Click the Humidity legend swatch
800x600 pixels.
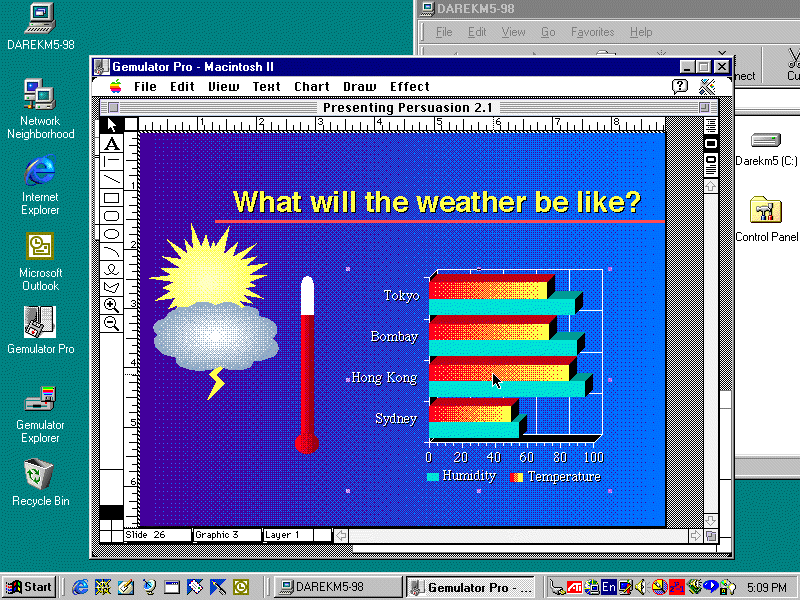pyautogui.click(x=433, y=477)
